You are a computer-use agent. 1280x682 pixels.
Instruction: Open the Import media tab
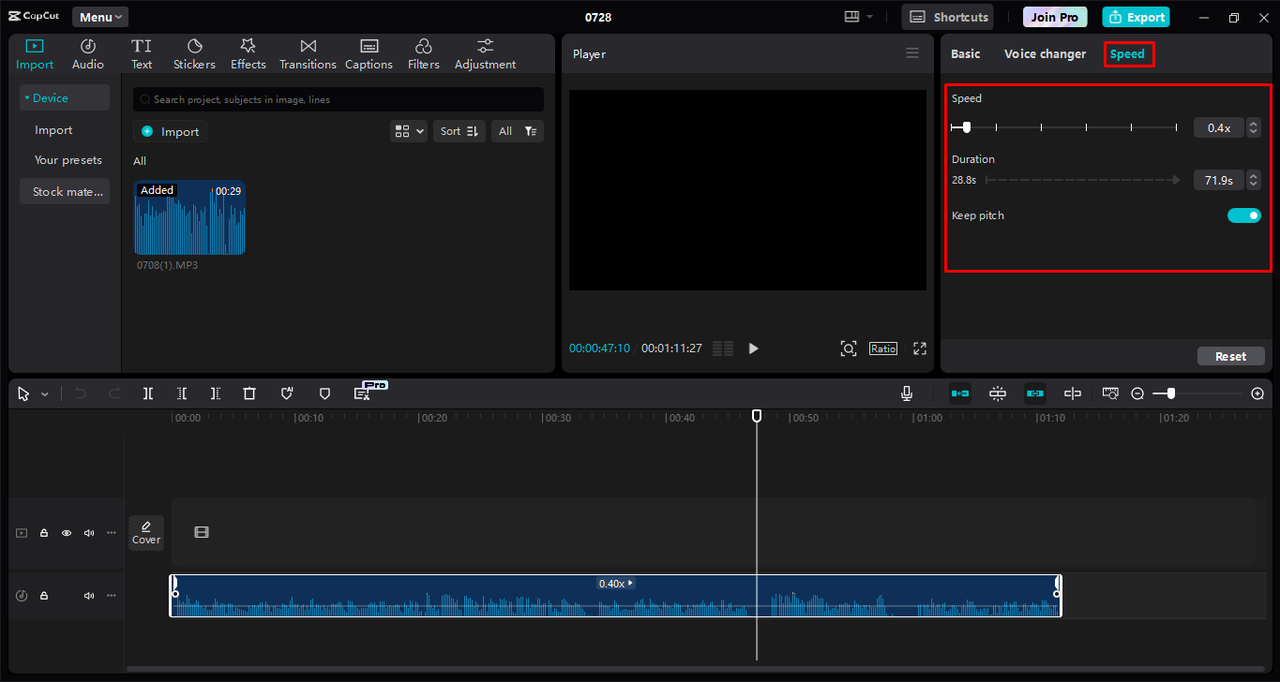[35, 54]
